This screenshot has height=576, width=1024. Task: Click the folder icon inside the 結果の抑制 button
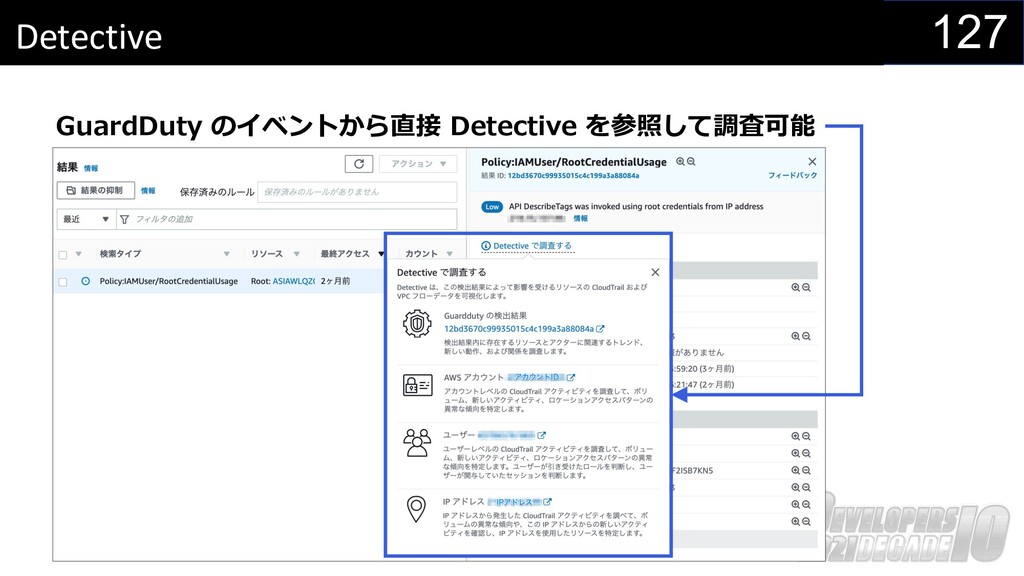(71, 191)
